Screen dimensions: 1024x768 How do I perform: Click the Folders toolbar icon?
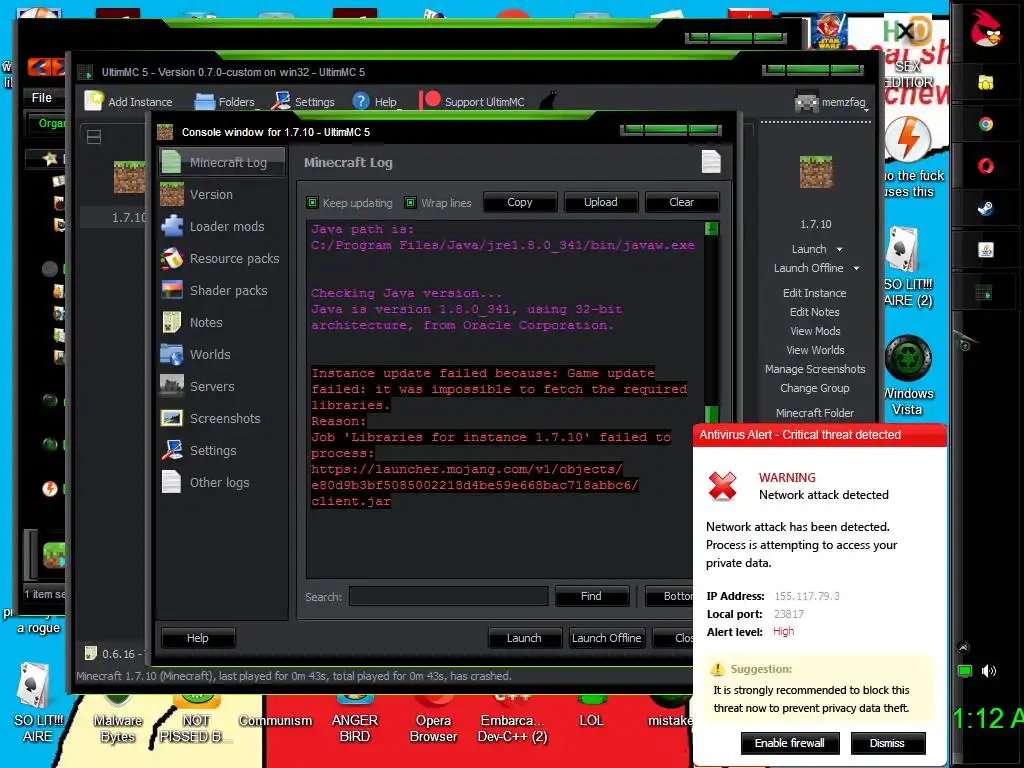[x=204, y=101]
